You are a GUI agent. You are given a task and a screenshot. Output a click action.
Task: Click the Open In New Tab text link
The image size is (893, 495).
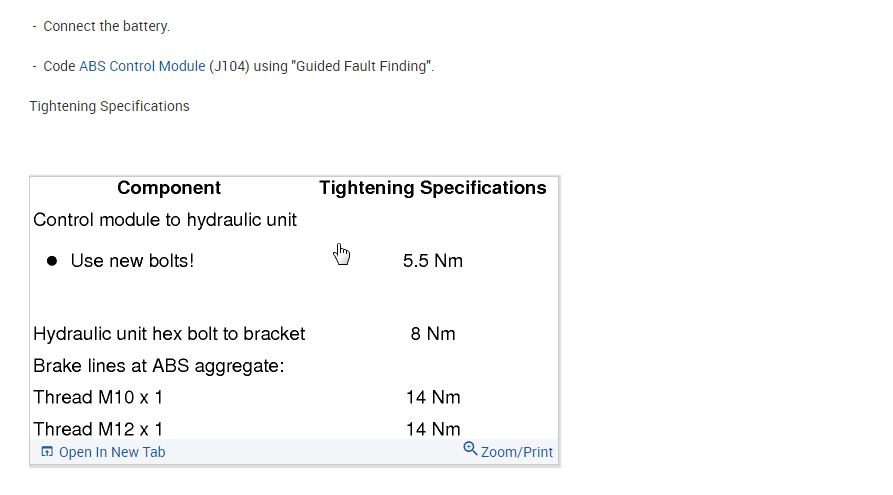tap(112, 452)
